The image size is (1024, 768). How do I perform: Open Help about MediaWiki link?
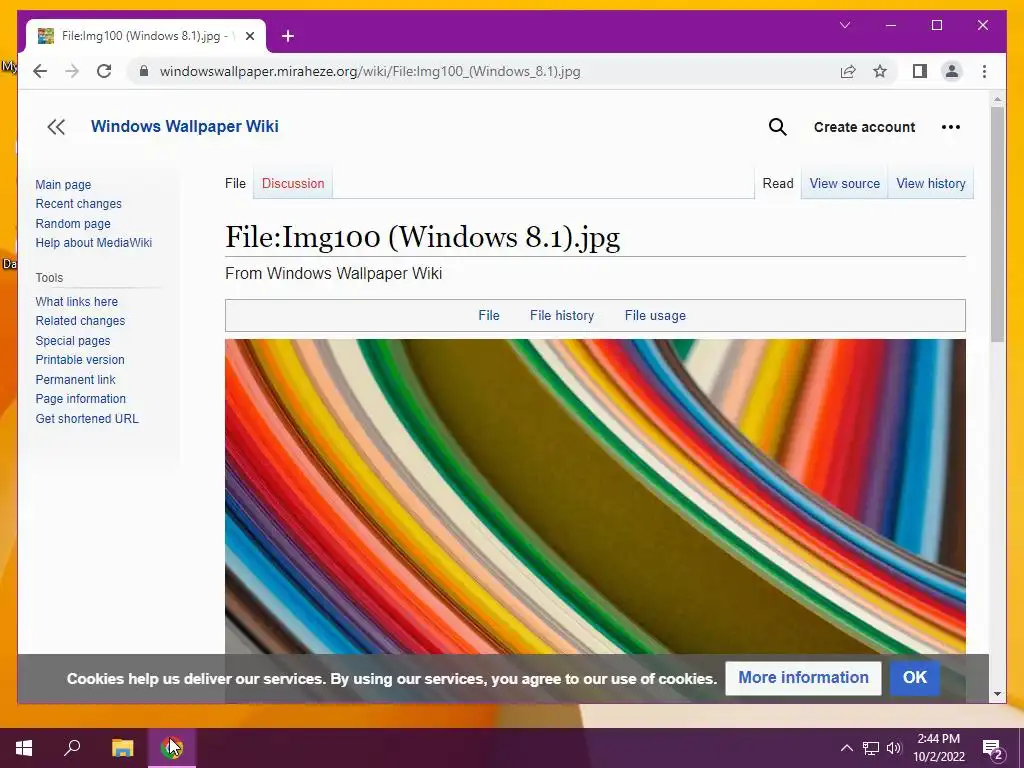click(93, 242)
